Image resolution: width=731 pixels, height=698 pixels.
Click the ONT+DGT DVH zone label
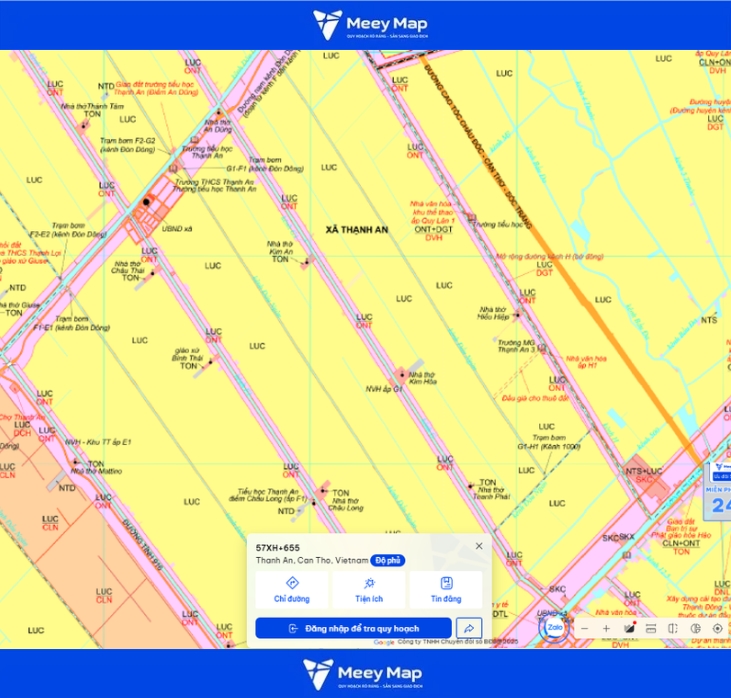click(434, 233)
